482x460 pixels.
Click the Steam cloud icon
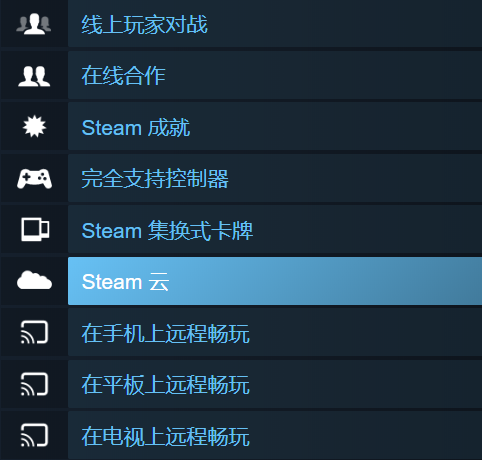(34, 280)
